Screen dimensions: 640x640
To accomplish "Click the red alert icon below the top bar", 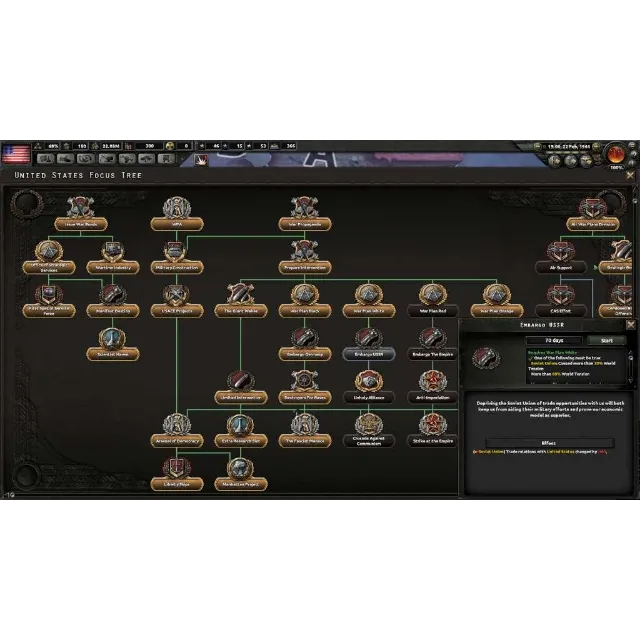I will pyautogui.click(x=201, y=160).
